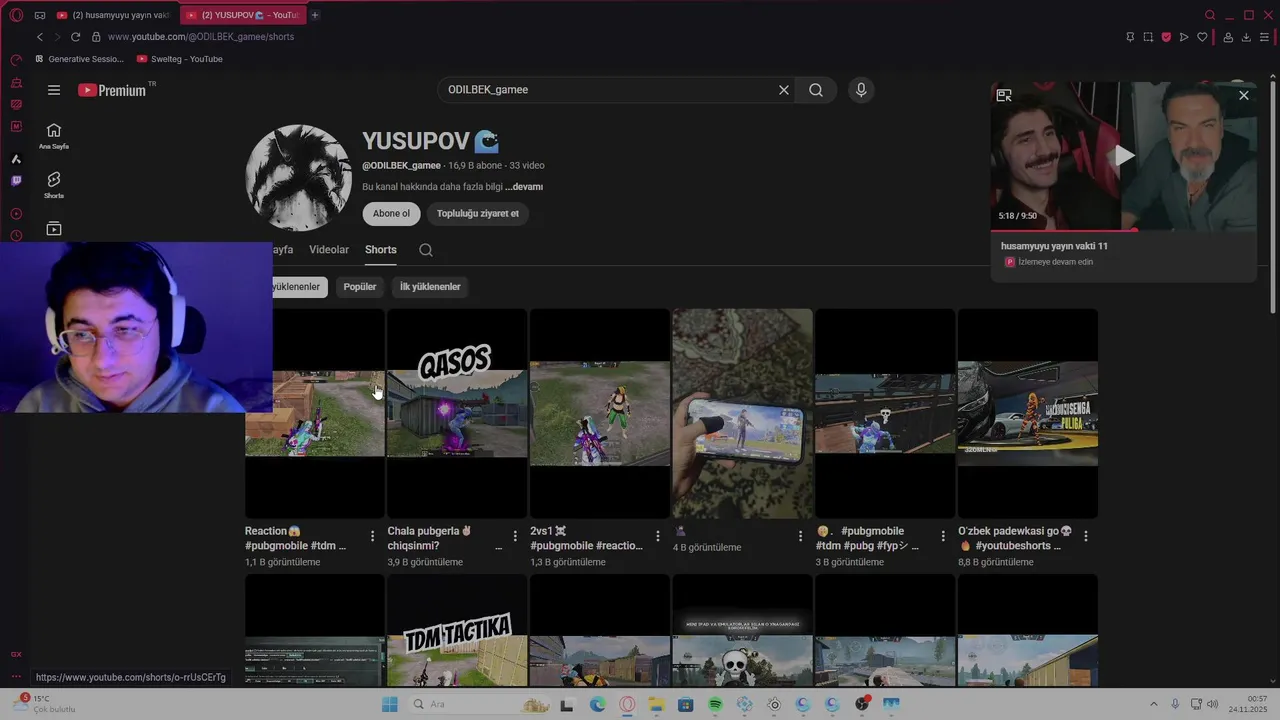1280x720 pixels.
Task: Open the Windows Start button
Action: [x=389, y=704]
